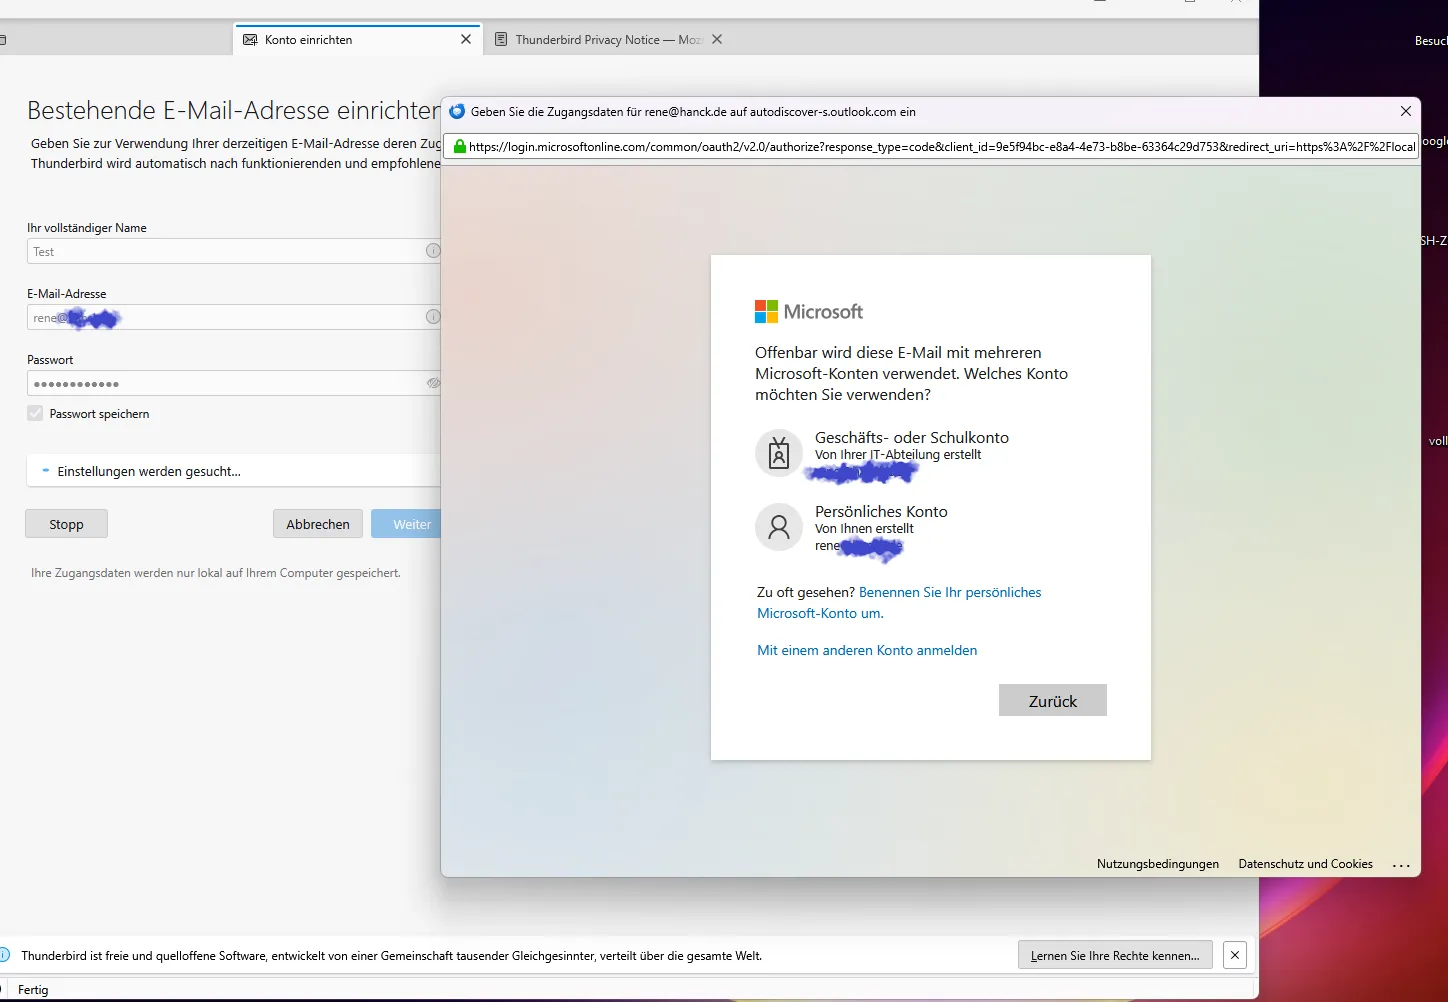The width and height of the screenshot is (1448, 1002).
Task: Open the Nutzungsbedingungen link
Action: [1158, 864]
